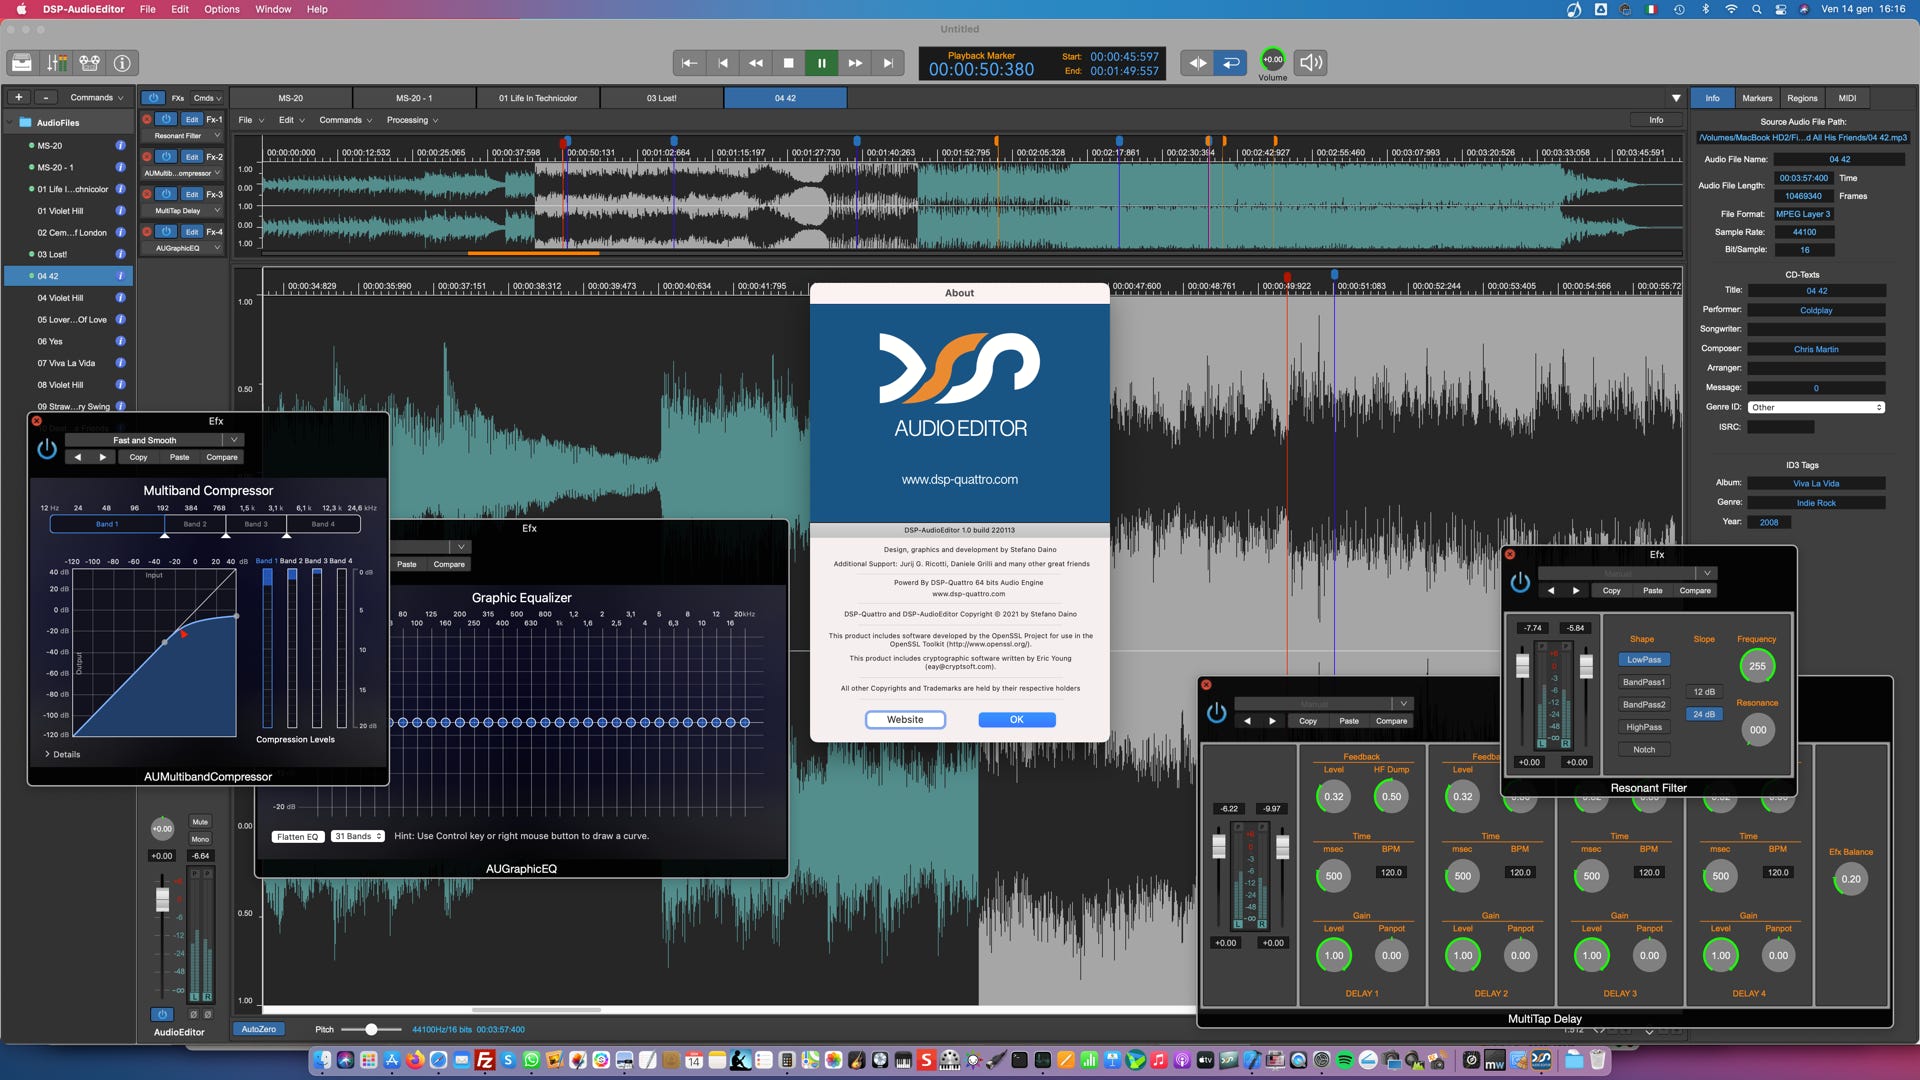The image size is (1920, 1080).
Task: Click the Website button in About dialog
Action: (x=905, y=720)
